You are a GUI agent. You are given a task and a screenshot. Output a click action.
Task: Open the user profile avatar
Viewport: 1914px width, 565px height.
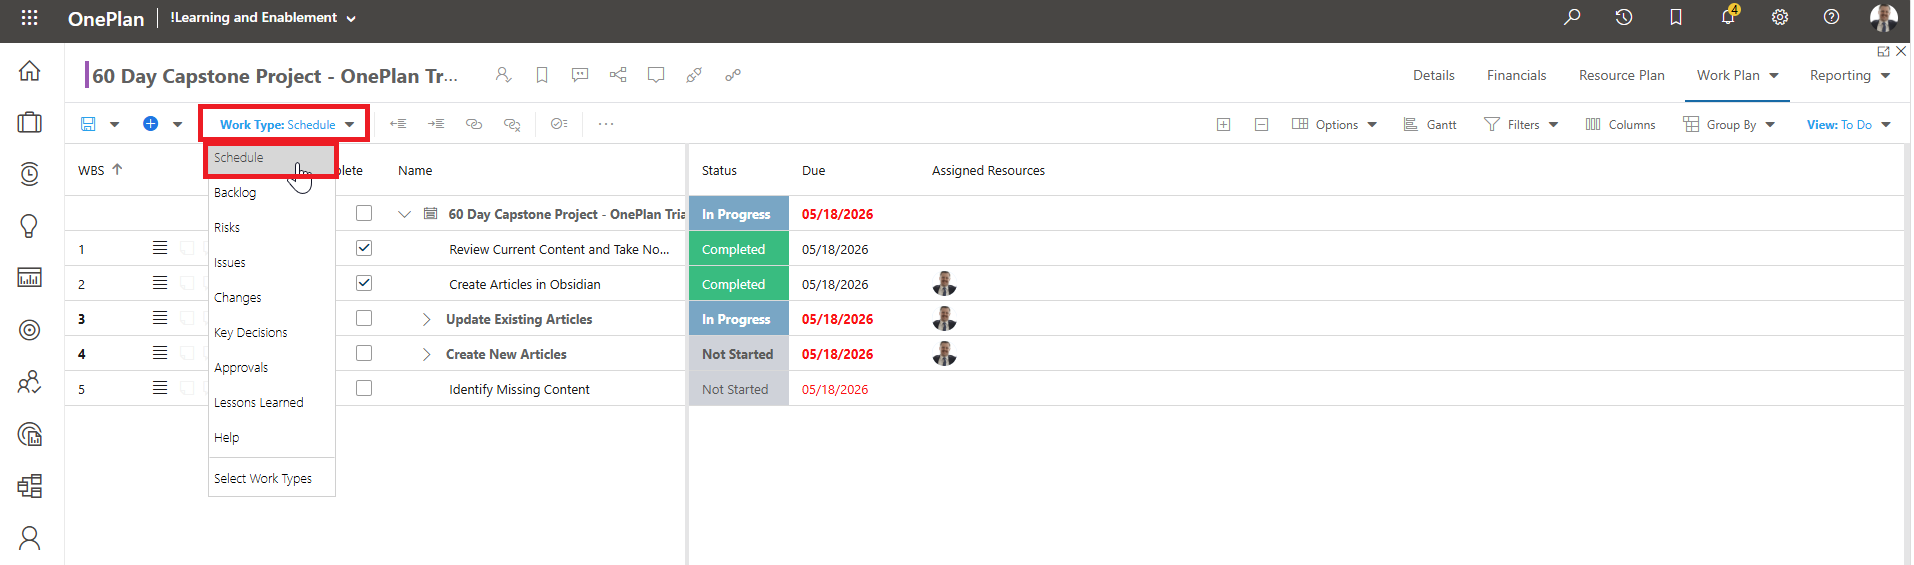pyautogui.click(x=1884, y=17)
